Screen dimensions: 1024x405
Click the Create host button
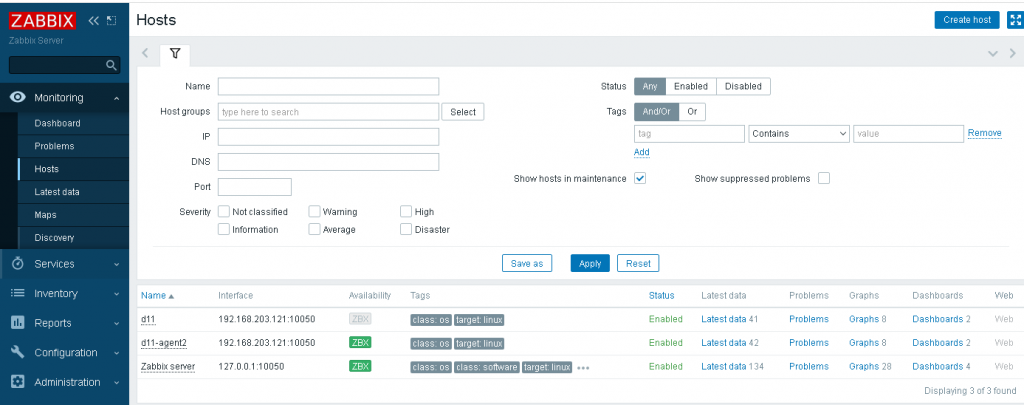click(x=967, y=20)
